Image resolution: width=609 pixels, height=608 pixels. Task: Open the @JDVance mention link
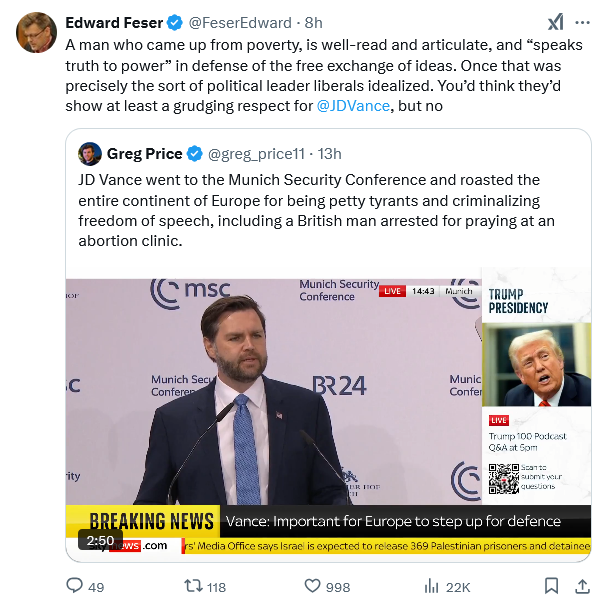click(x=354, y=104)
